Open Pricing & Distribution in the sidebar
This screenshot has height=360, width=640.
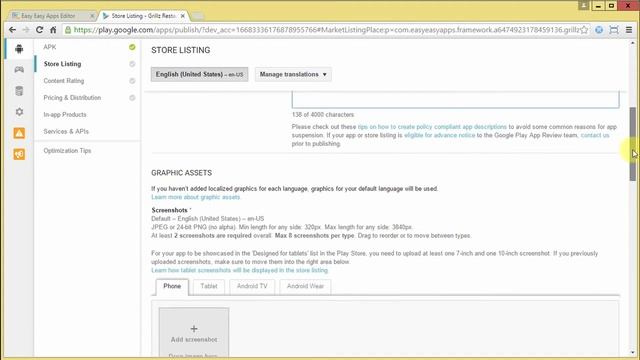[x=72, y=98]
